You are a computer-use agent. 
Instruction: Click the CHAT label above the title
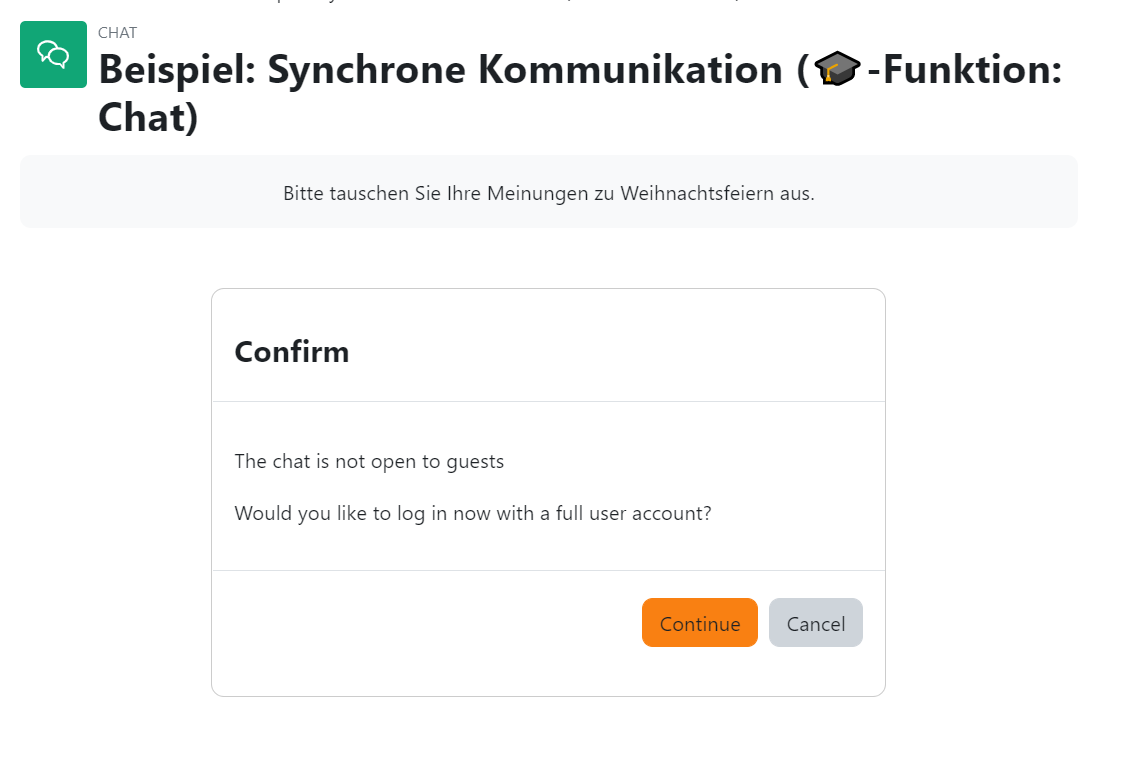(117, 33)
